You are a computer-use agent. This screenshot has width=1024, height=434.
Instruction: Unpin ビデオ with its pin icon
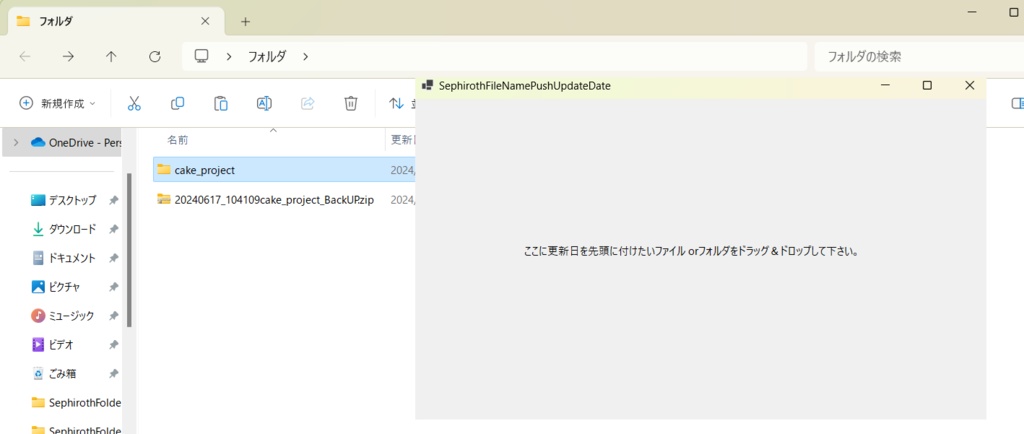113,345
